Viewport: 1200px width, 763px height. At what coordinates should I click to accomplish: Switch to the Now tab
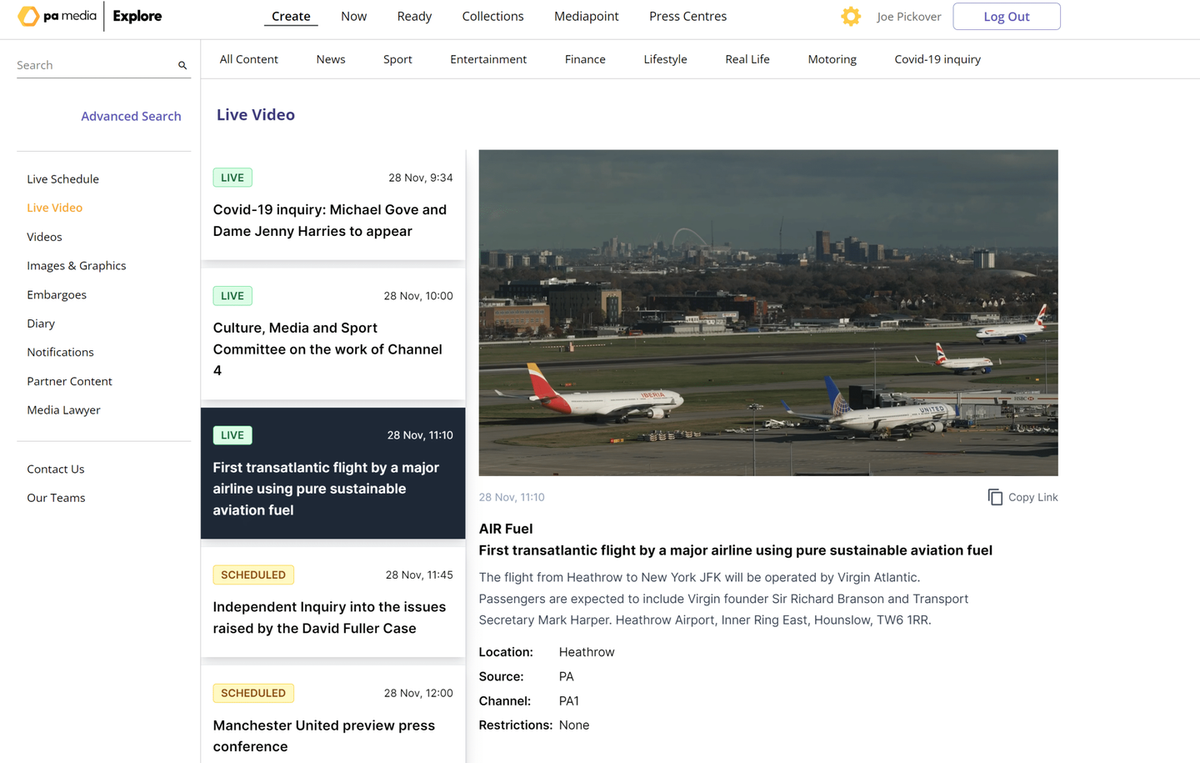[x=354, y=16]
